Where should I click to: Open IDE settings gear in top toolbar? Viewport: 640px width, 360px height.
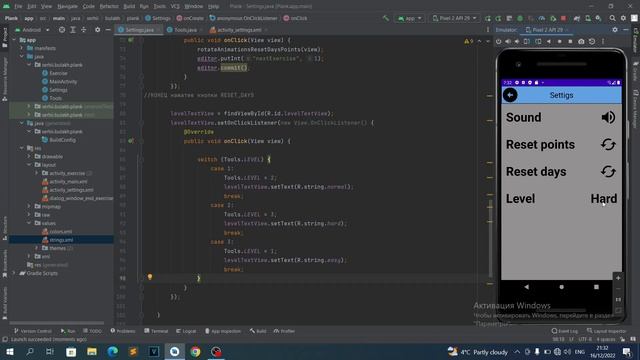(x=623, y=18)
